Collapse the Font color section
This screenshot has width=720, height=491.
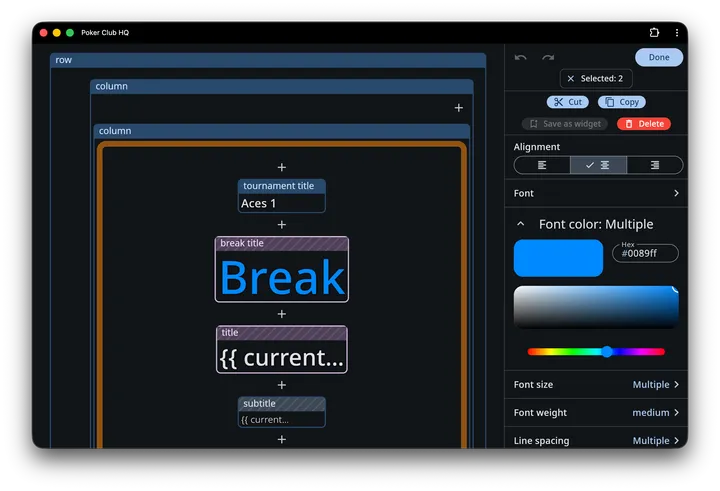coord(520,224)
